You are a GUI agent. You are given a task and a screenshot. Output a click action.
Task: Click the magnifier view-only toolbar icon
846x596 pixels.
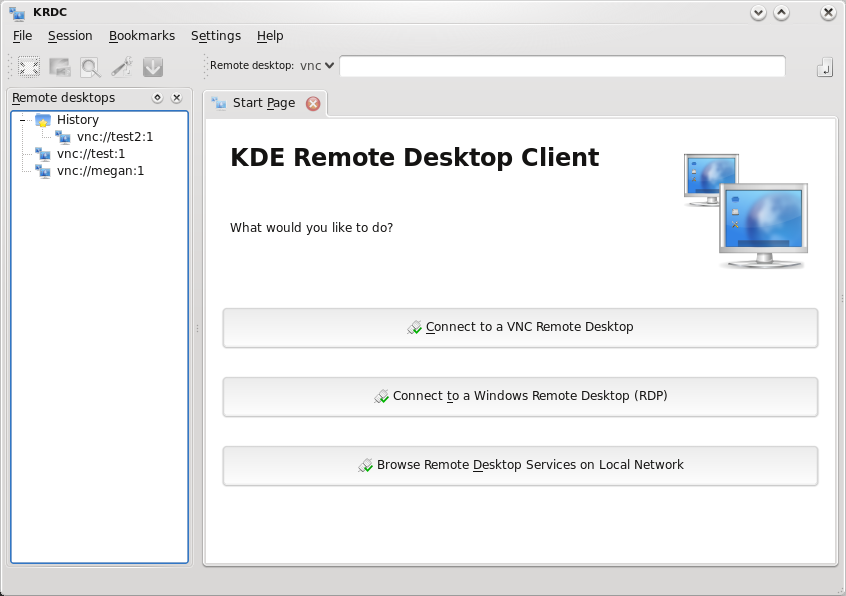point(91,67)
